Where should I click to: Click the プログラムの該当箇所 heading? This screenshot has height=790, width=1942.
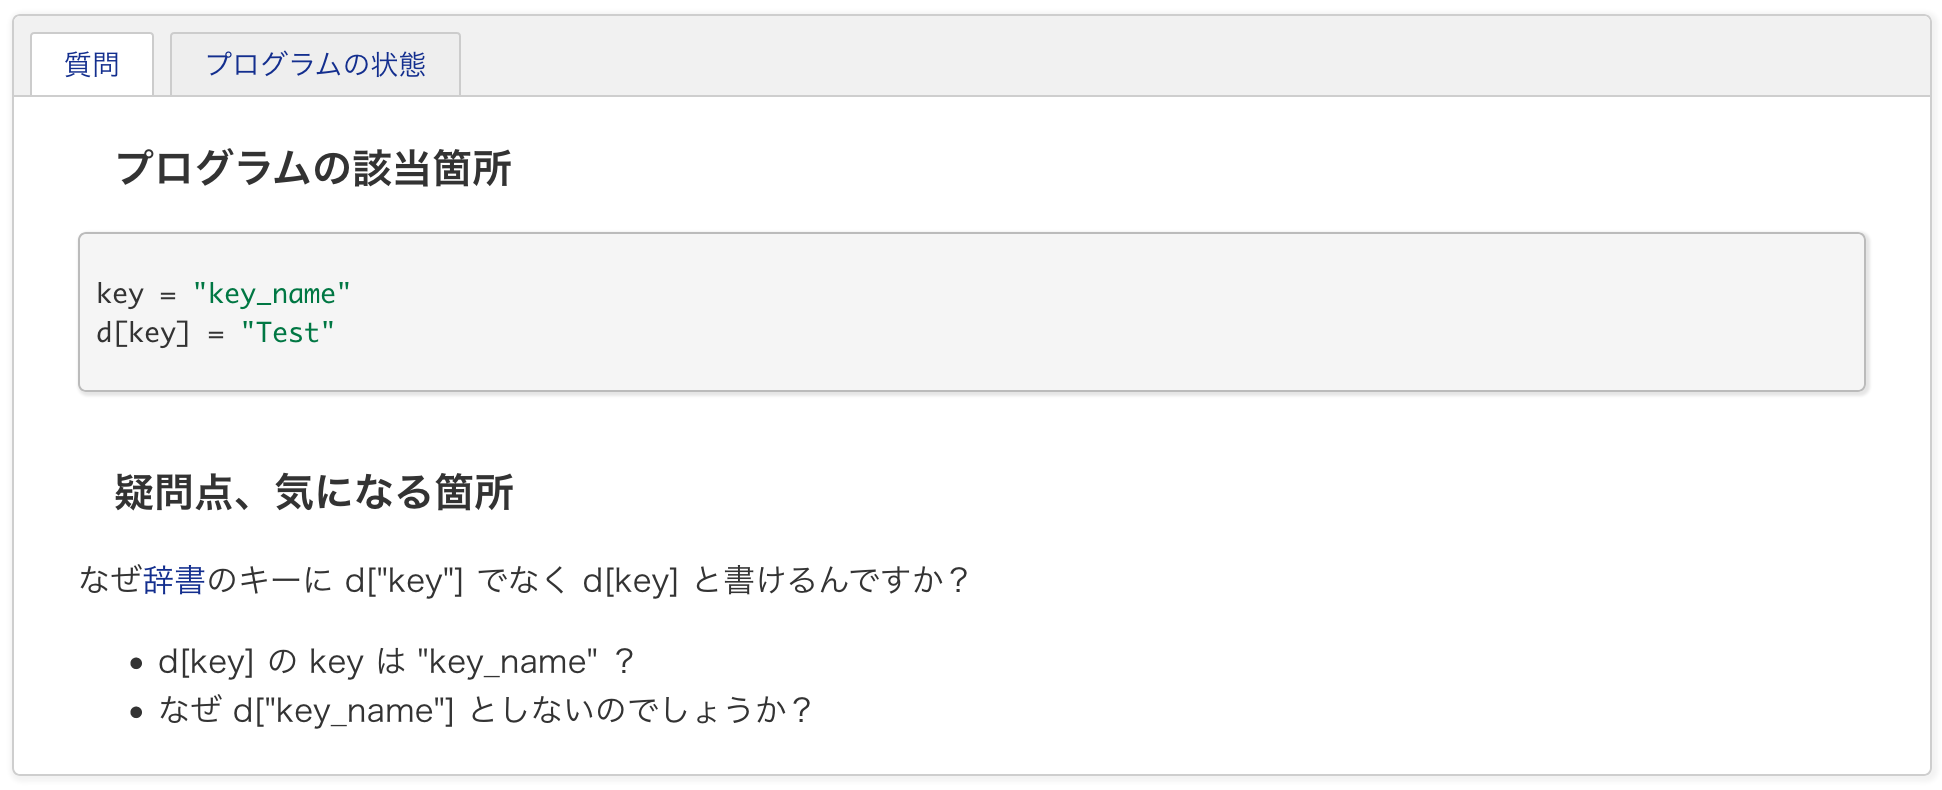pos(313,168)
